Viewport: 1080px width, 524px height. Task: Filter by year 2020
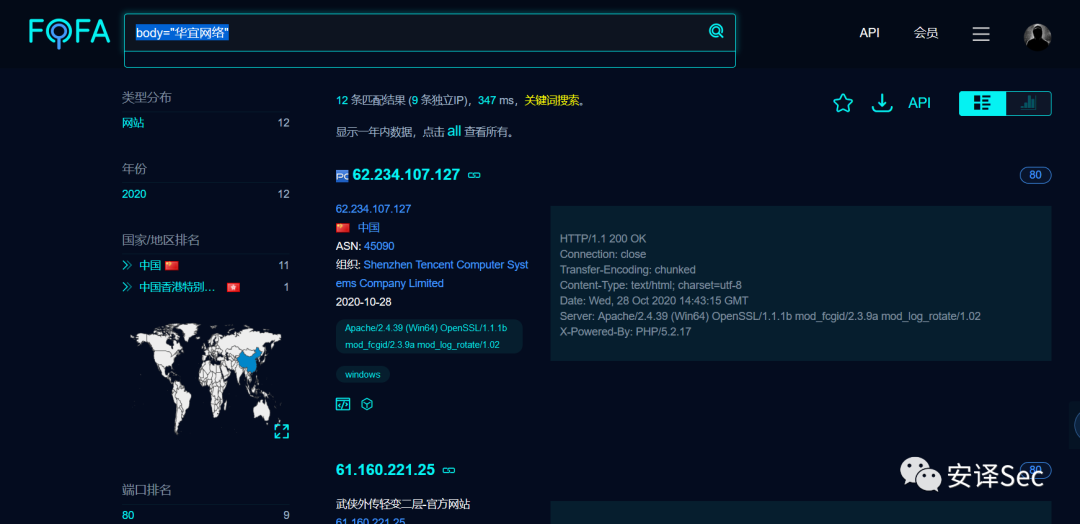134,194
